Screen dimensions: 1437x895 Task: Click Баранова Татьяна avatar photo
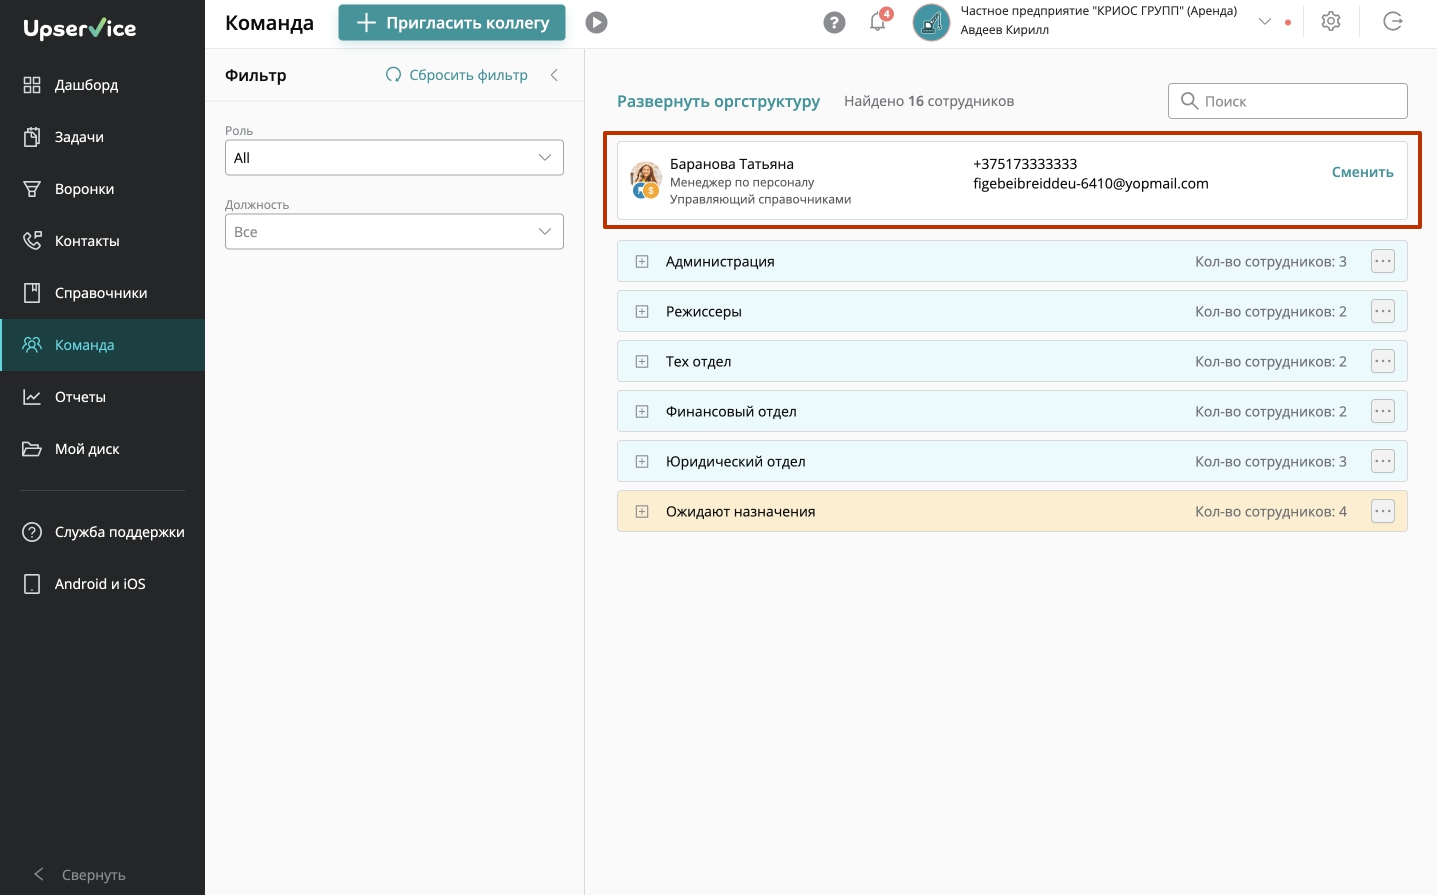(x=646, y=179)
